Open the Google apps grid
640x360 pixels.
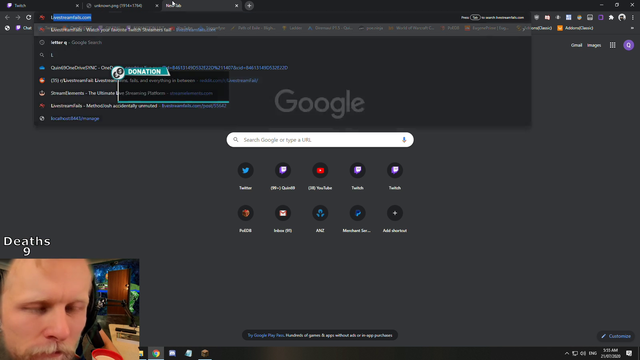(613, 45)
